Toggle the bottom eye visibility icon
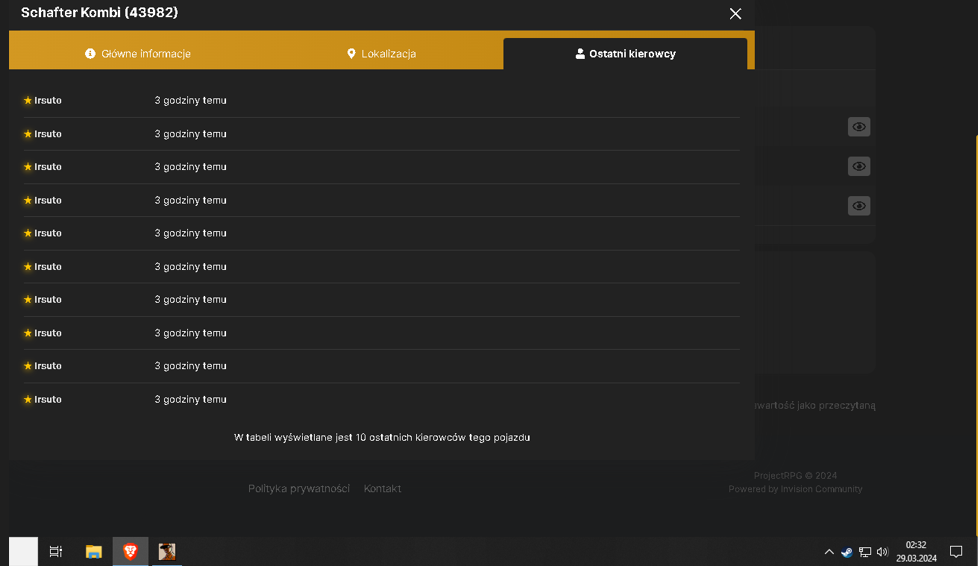The image size is (978, 566). [x=859, y=206]
